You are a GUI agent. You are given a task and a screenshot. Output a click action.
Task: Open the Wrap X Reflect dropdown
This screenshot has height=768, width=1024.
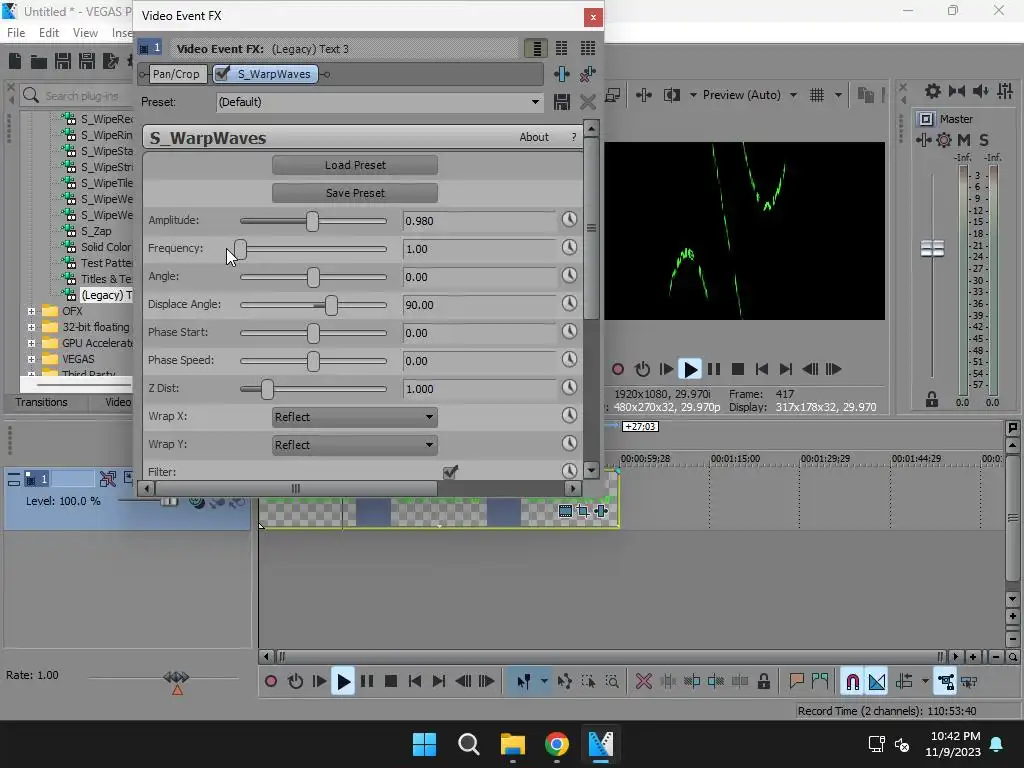[355, 417]
